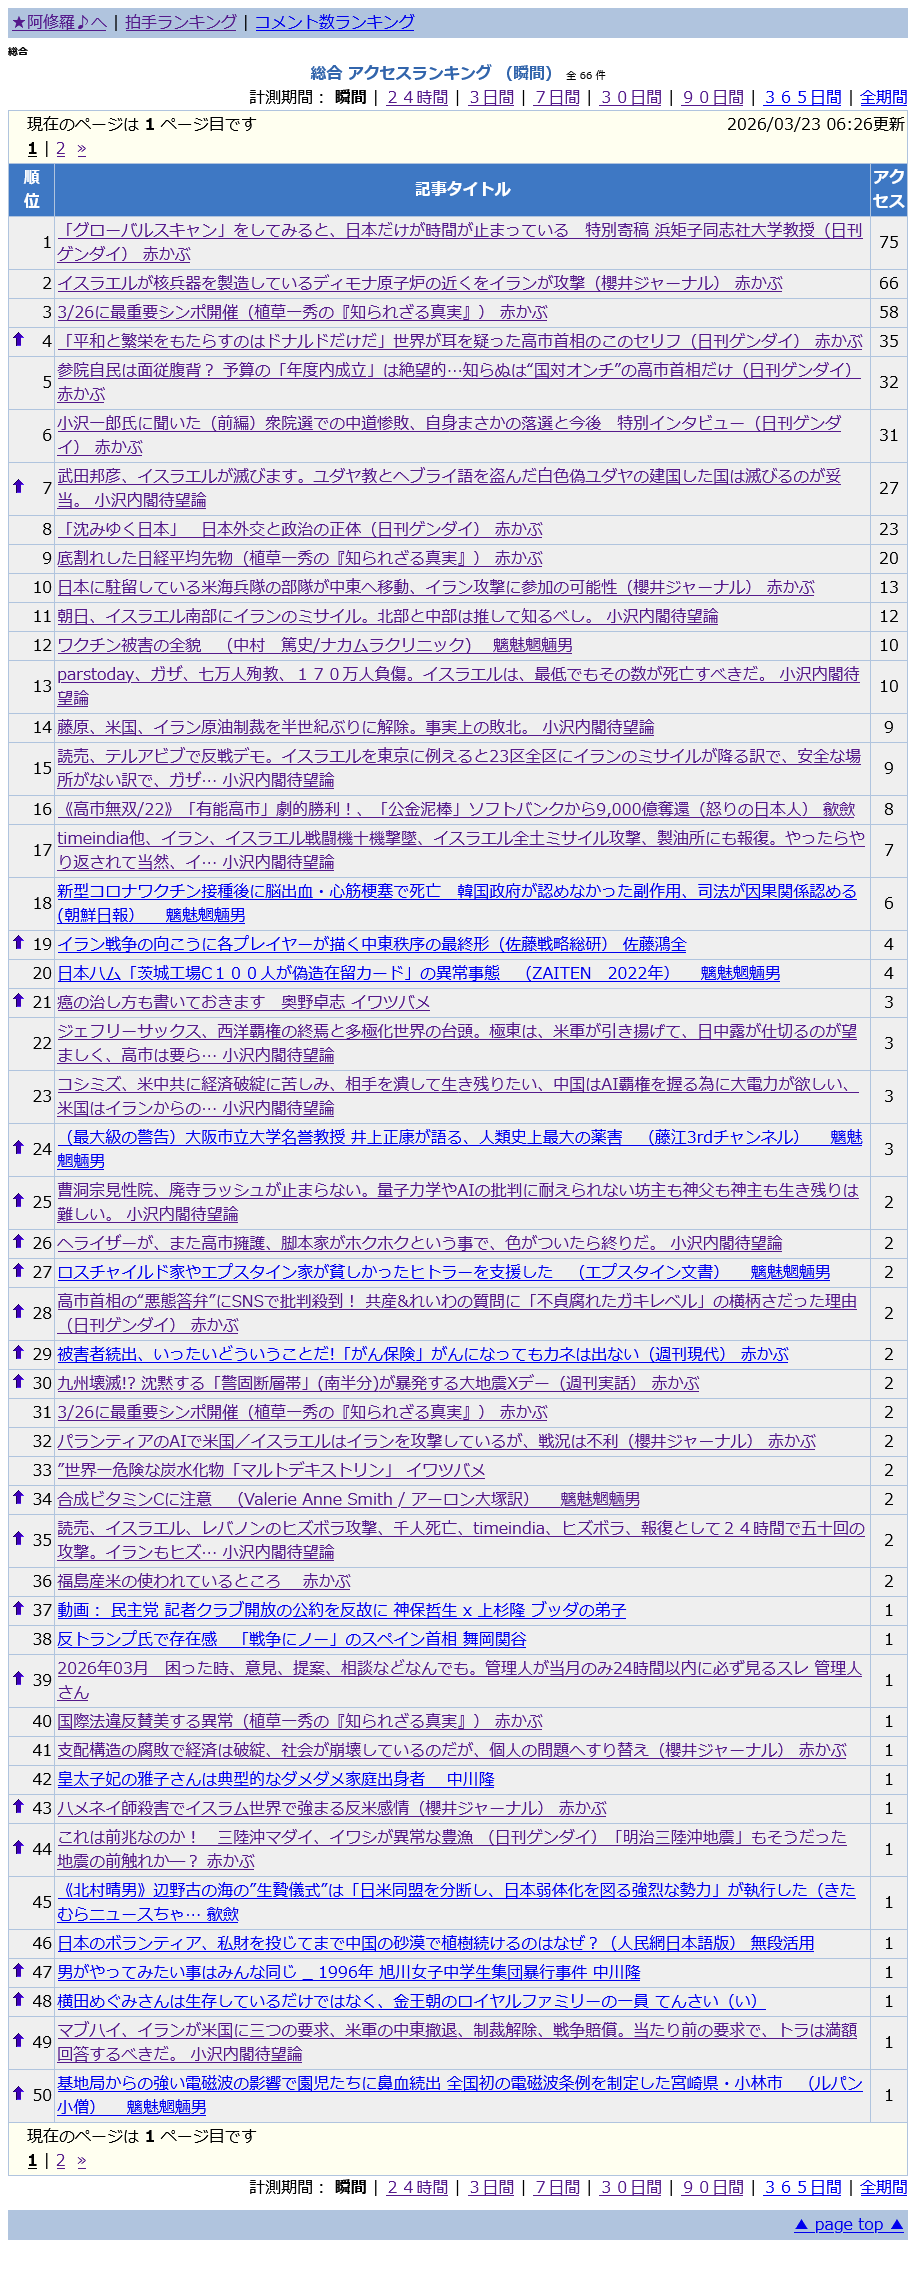The height and width of the screenshot is (2272, 916).
Task: Open rank 12 article ワクチン被害の全貌
Action: click(x=314, y=645)
